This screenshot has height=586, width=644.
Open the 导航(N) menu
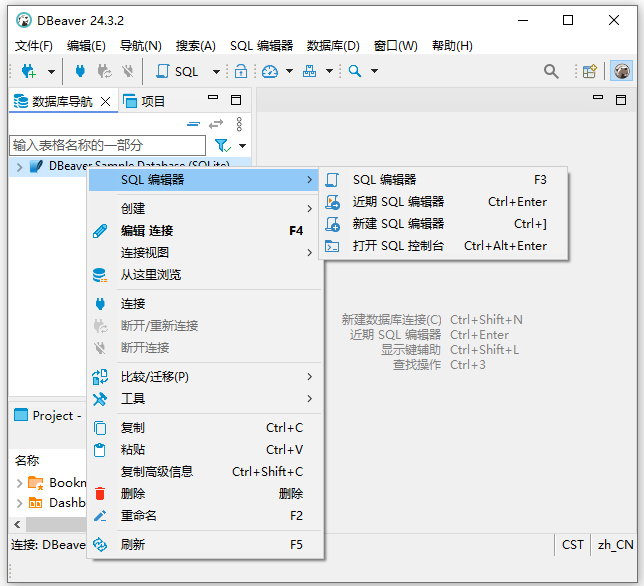tap(140, 46)
